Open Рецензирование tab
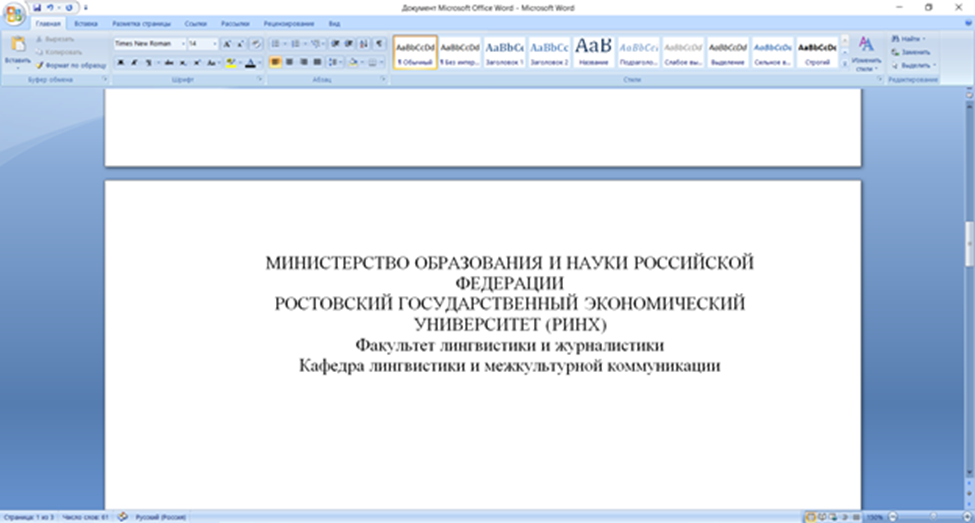 coord(289,24)
